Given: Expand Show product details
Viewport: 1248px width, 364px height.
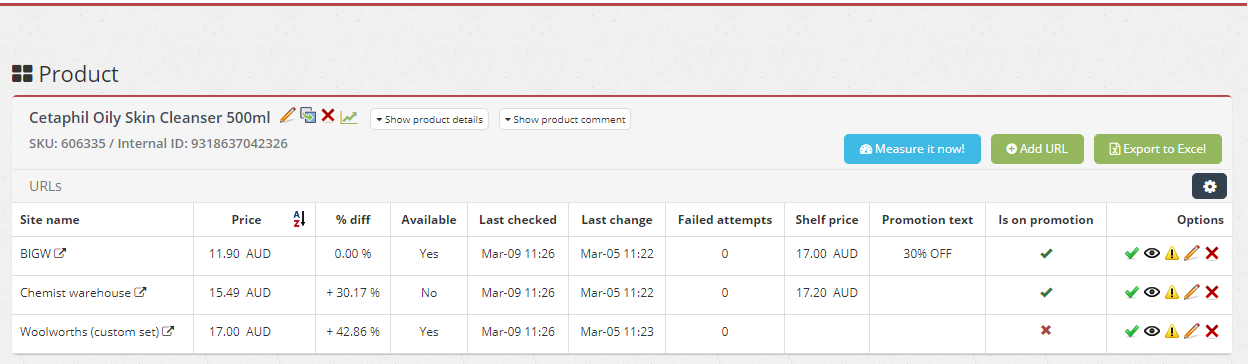Looking at the screenshot, I should point(430,119).
